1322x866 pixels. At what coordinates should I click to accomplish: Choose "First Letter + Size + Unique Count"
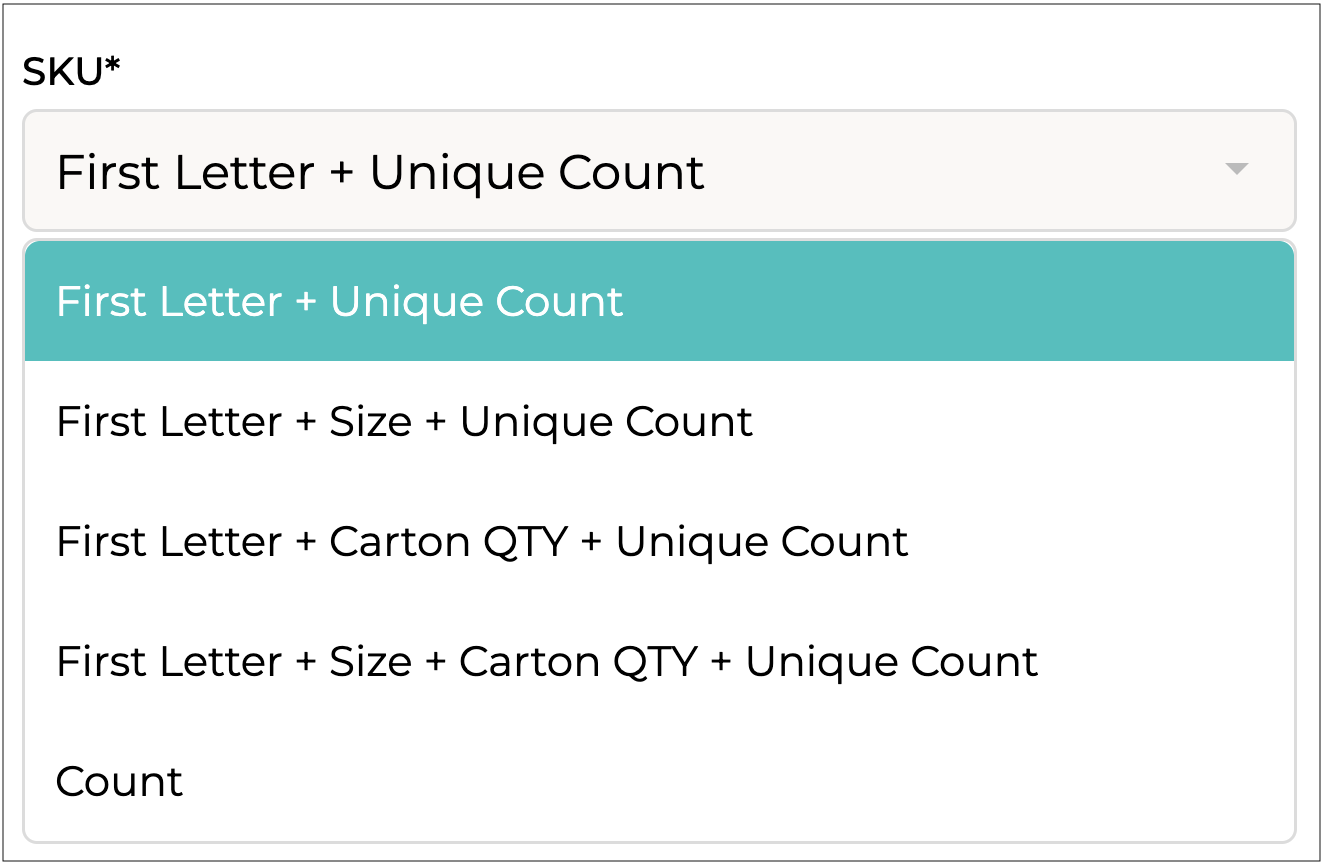tap(404, 422)
